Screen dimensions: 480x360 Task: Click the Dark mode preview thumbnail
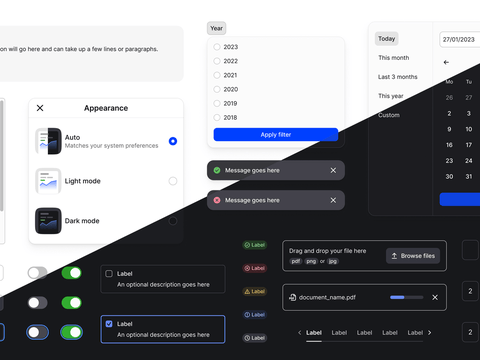click(48, 221)
